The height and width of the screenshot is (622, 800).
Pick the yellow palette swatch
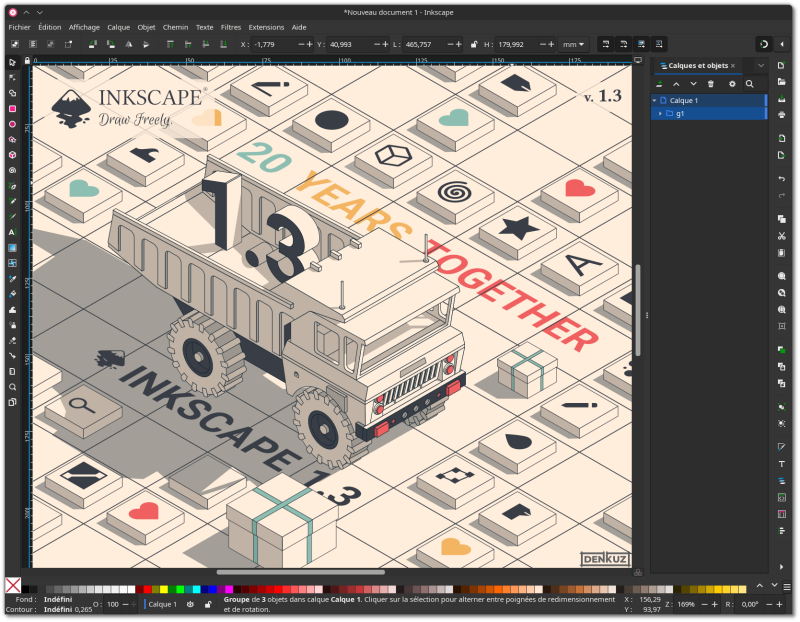tap(164, 589)
